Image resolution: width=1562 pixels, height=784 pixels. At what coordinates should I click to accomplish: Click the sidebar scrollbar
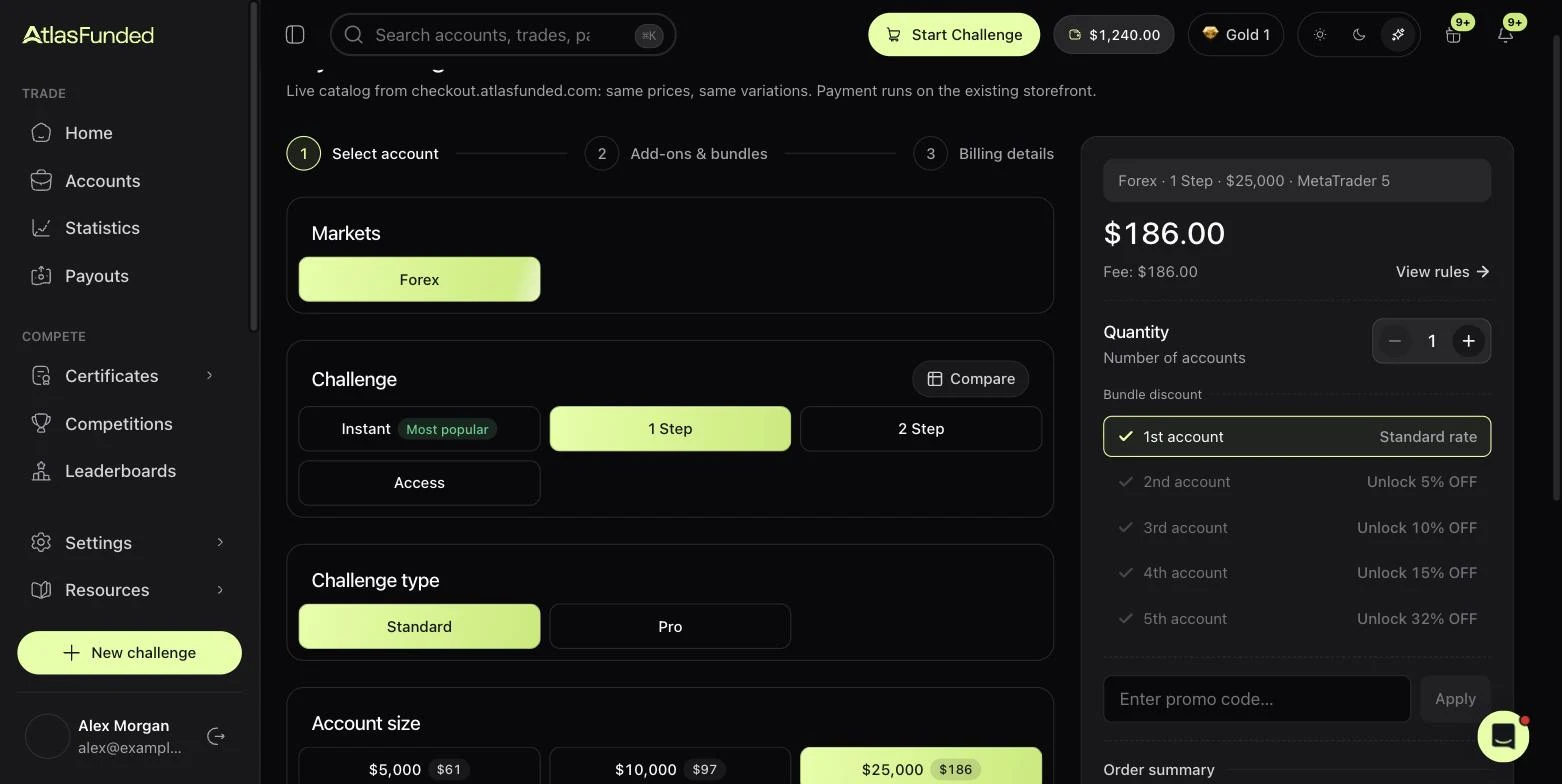pos(254,167)
